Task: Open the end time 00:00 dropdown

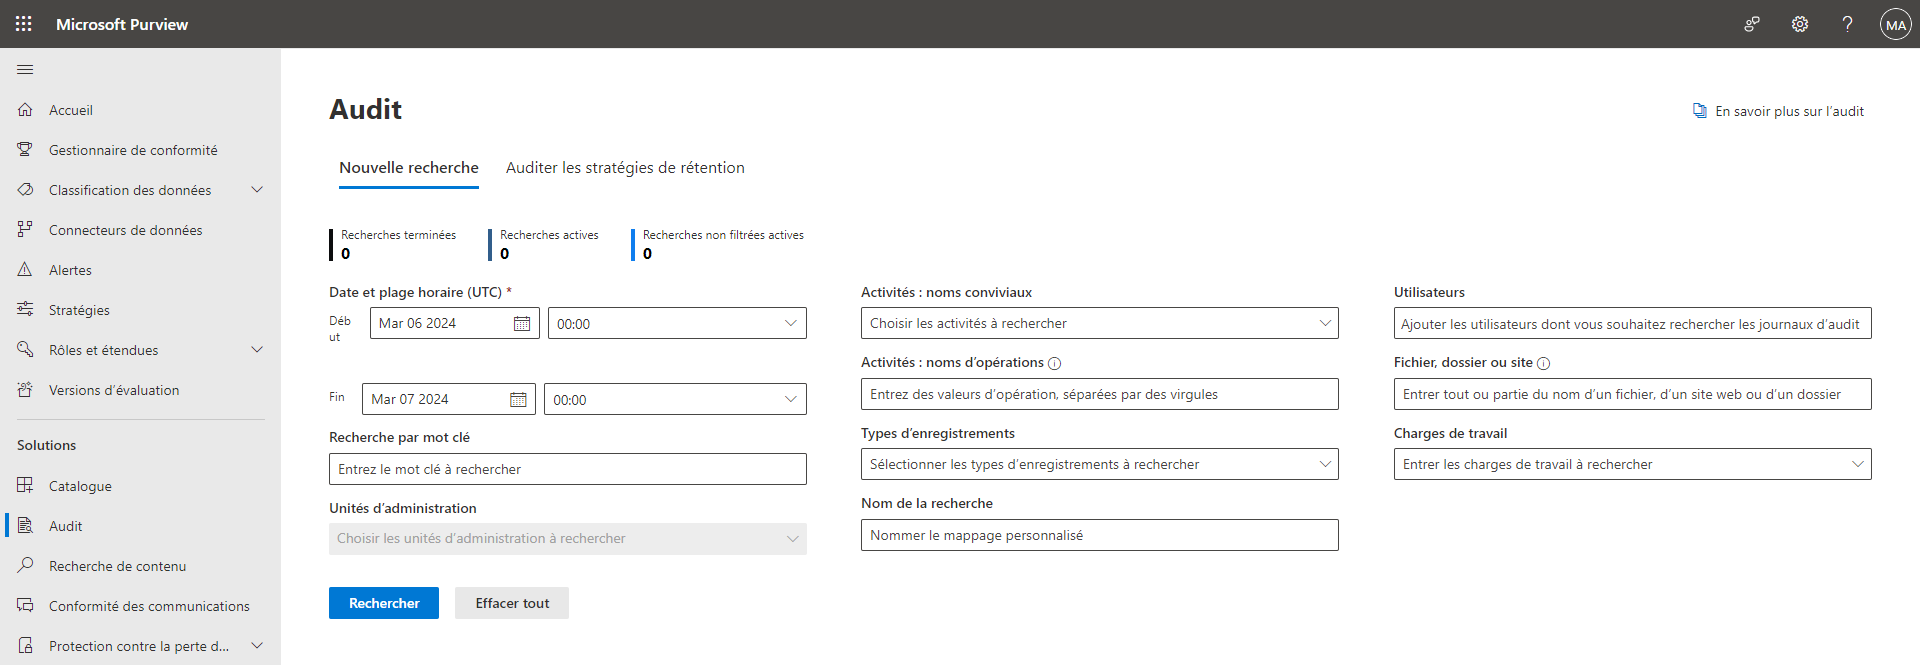Action: click(675, 399)
